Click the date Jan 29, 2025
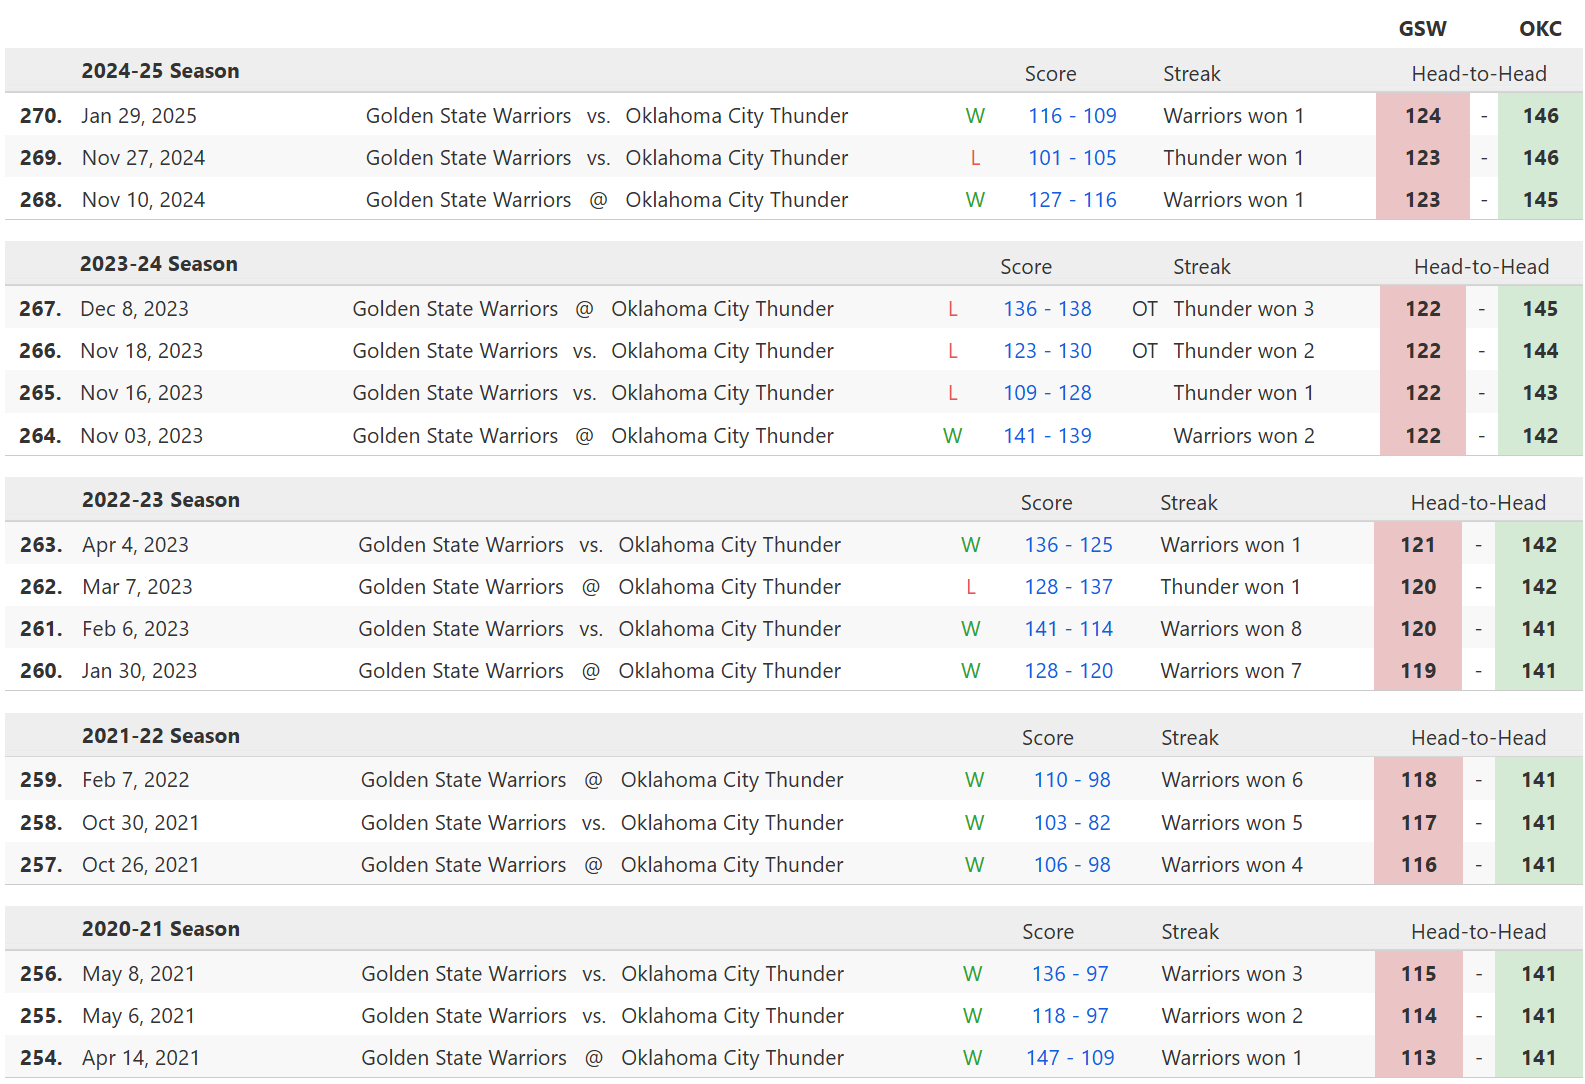 tap(139, 116)
